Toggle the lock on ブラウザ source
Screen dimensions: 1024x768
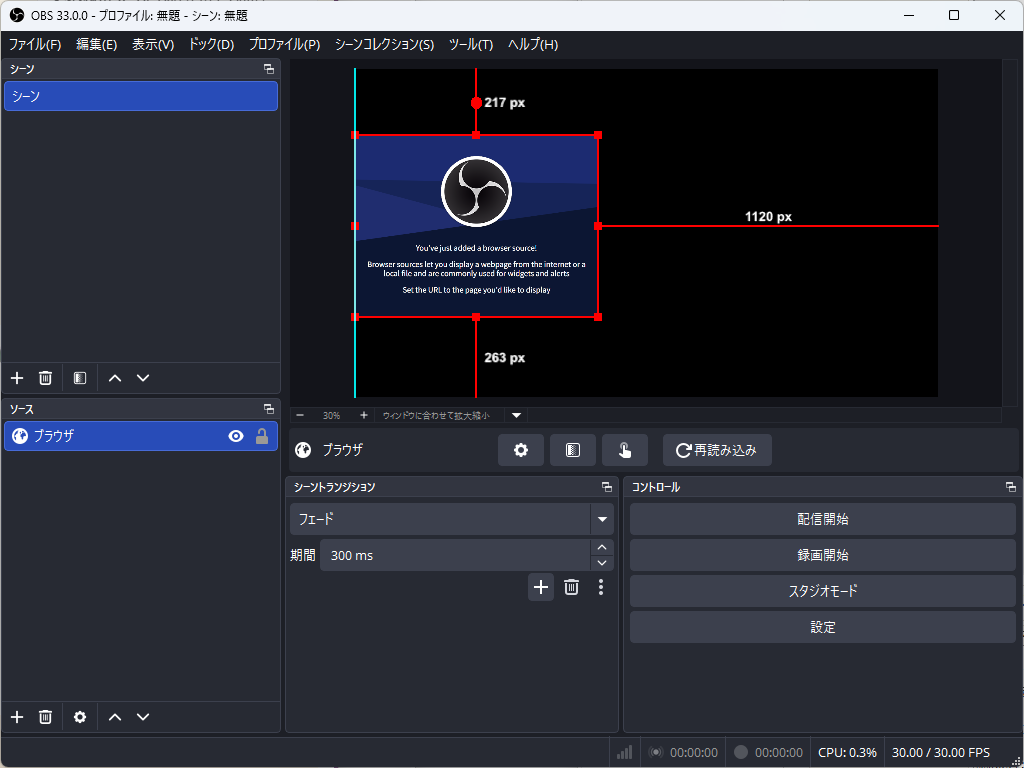[x=262, y=436]
